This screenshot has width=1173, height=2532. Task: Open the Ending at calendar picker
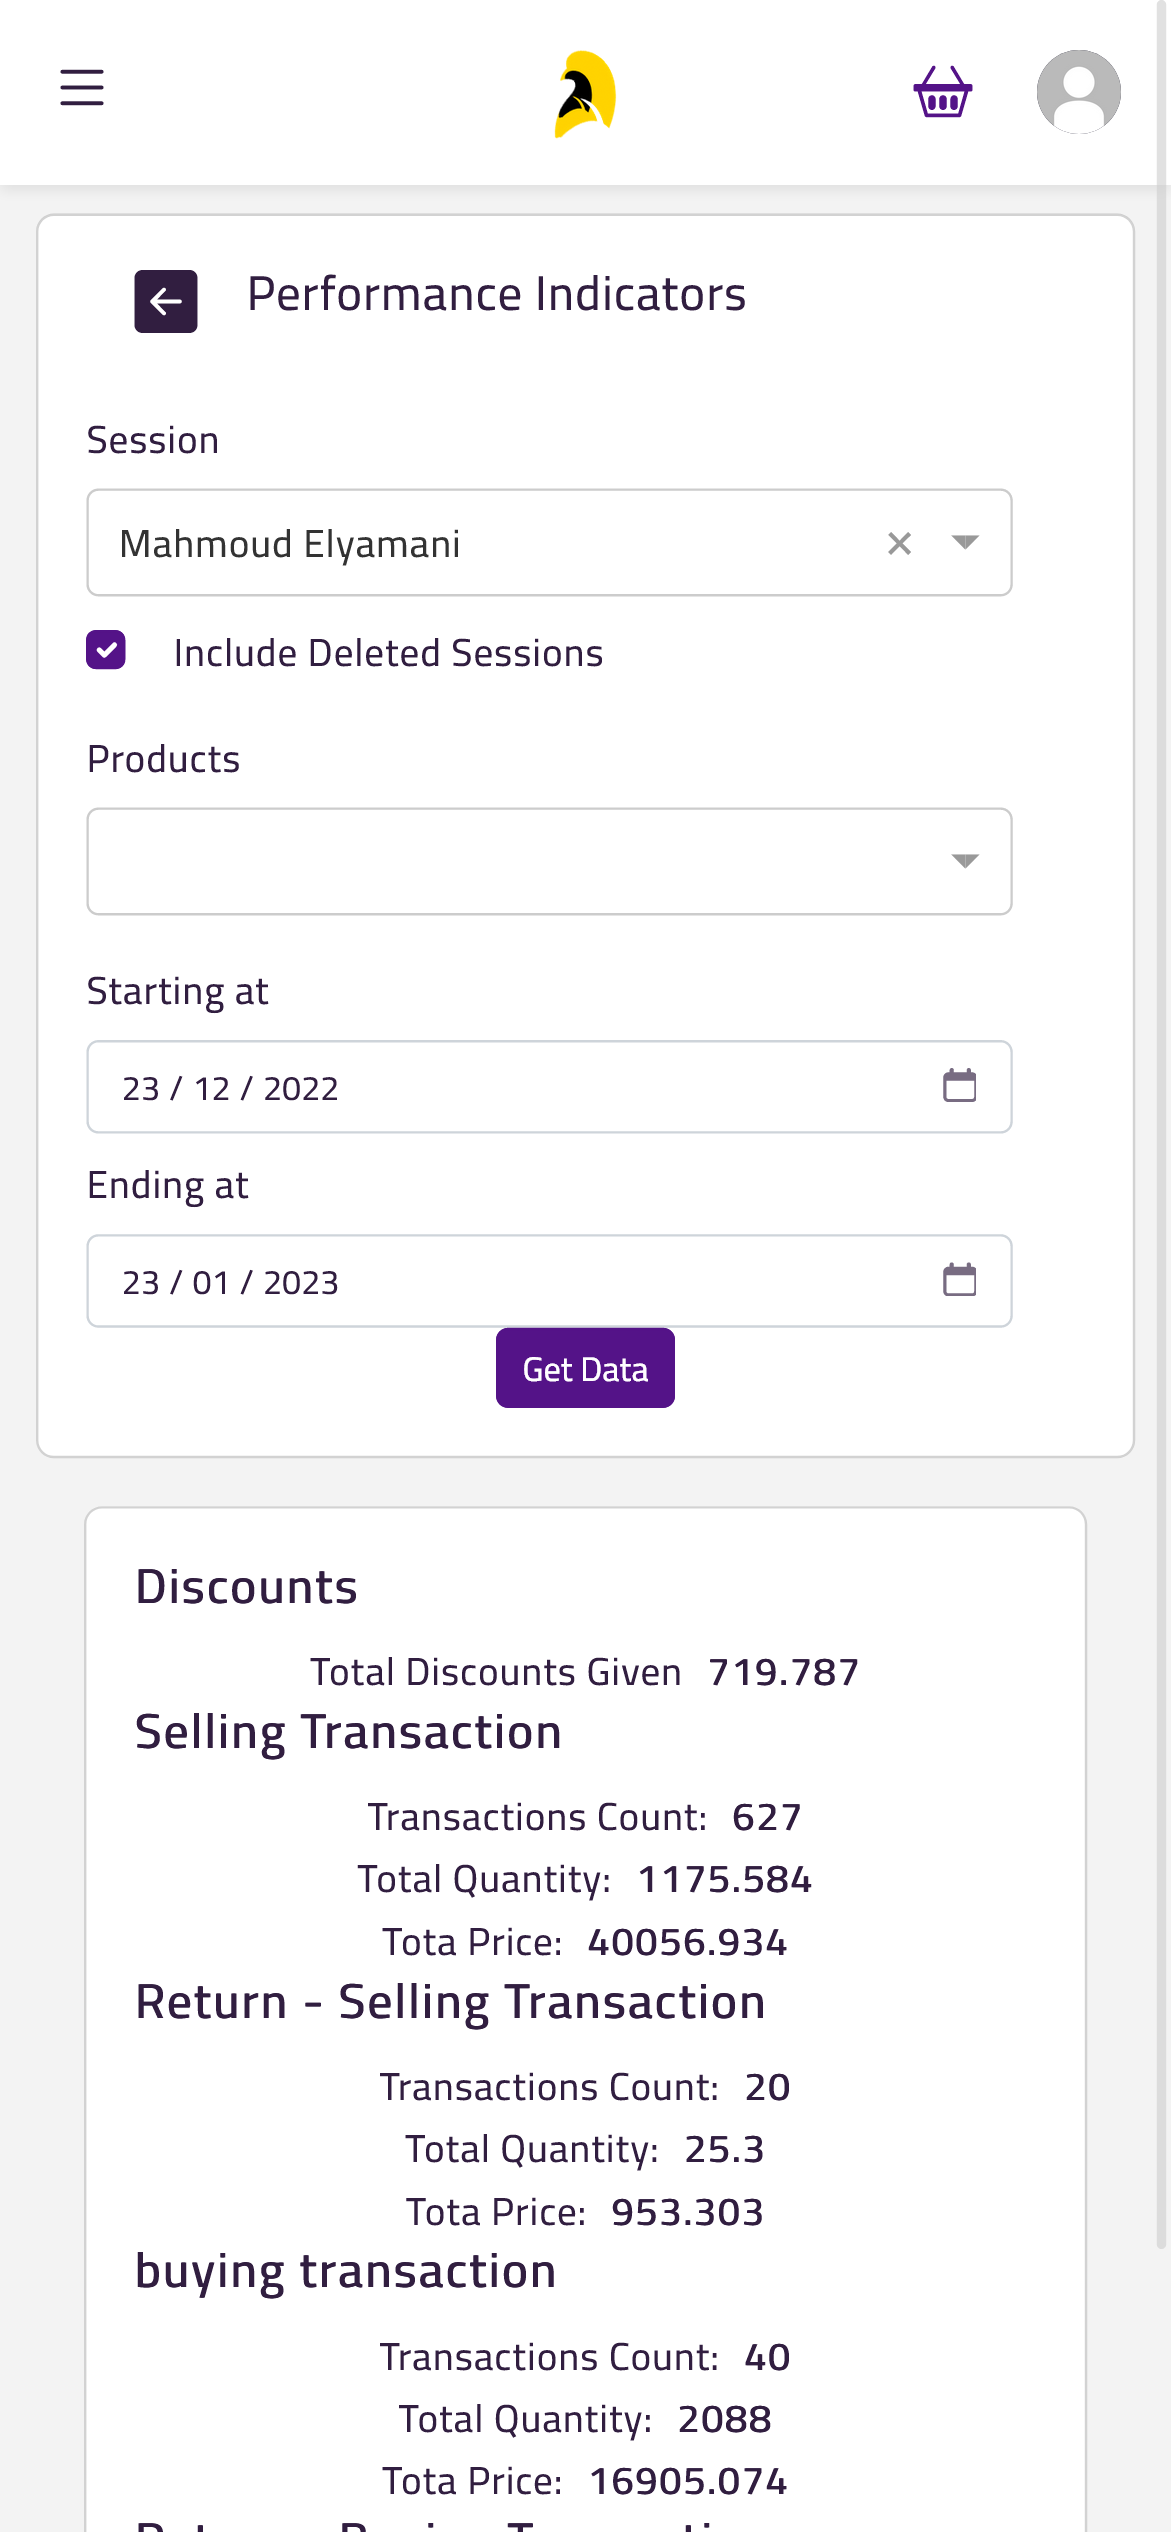960,1280
